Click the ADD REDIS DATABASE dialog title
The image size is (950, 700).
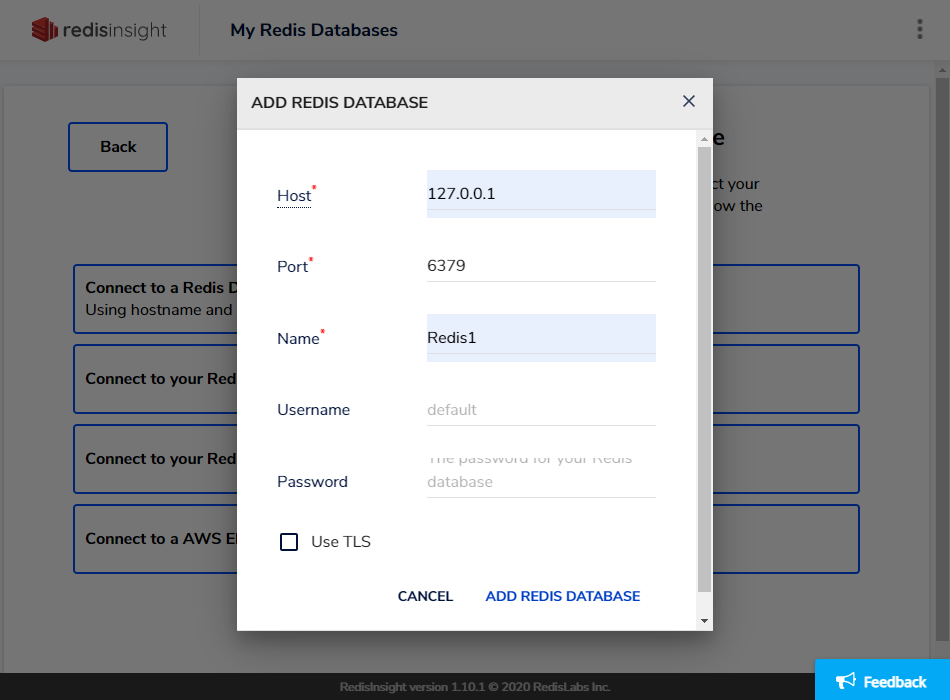[x=339, y=102]
